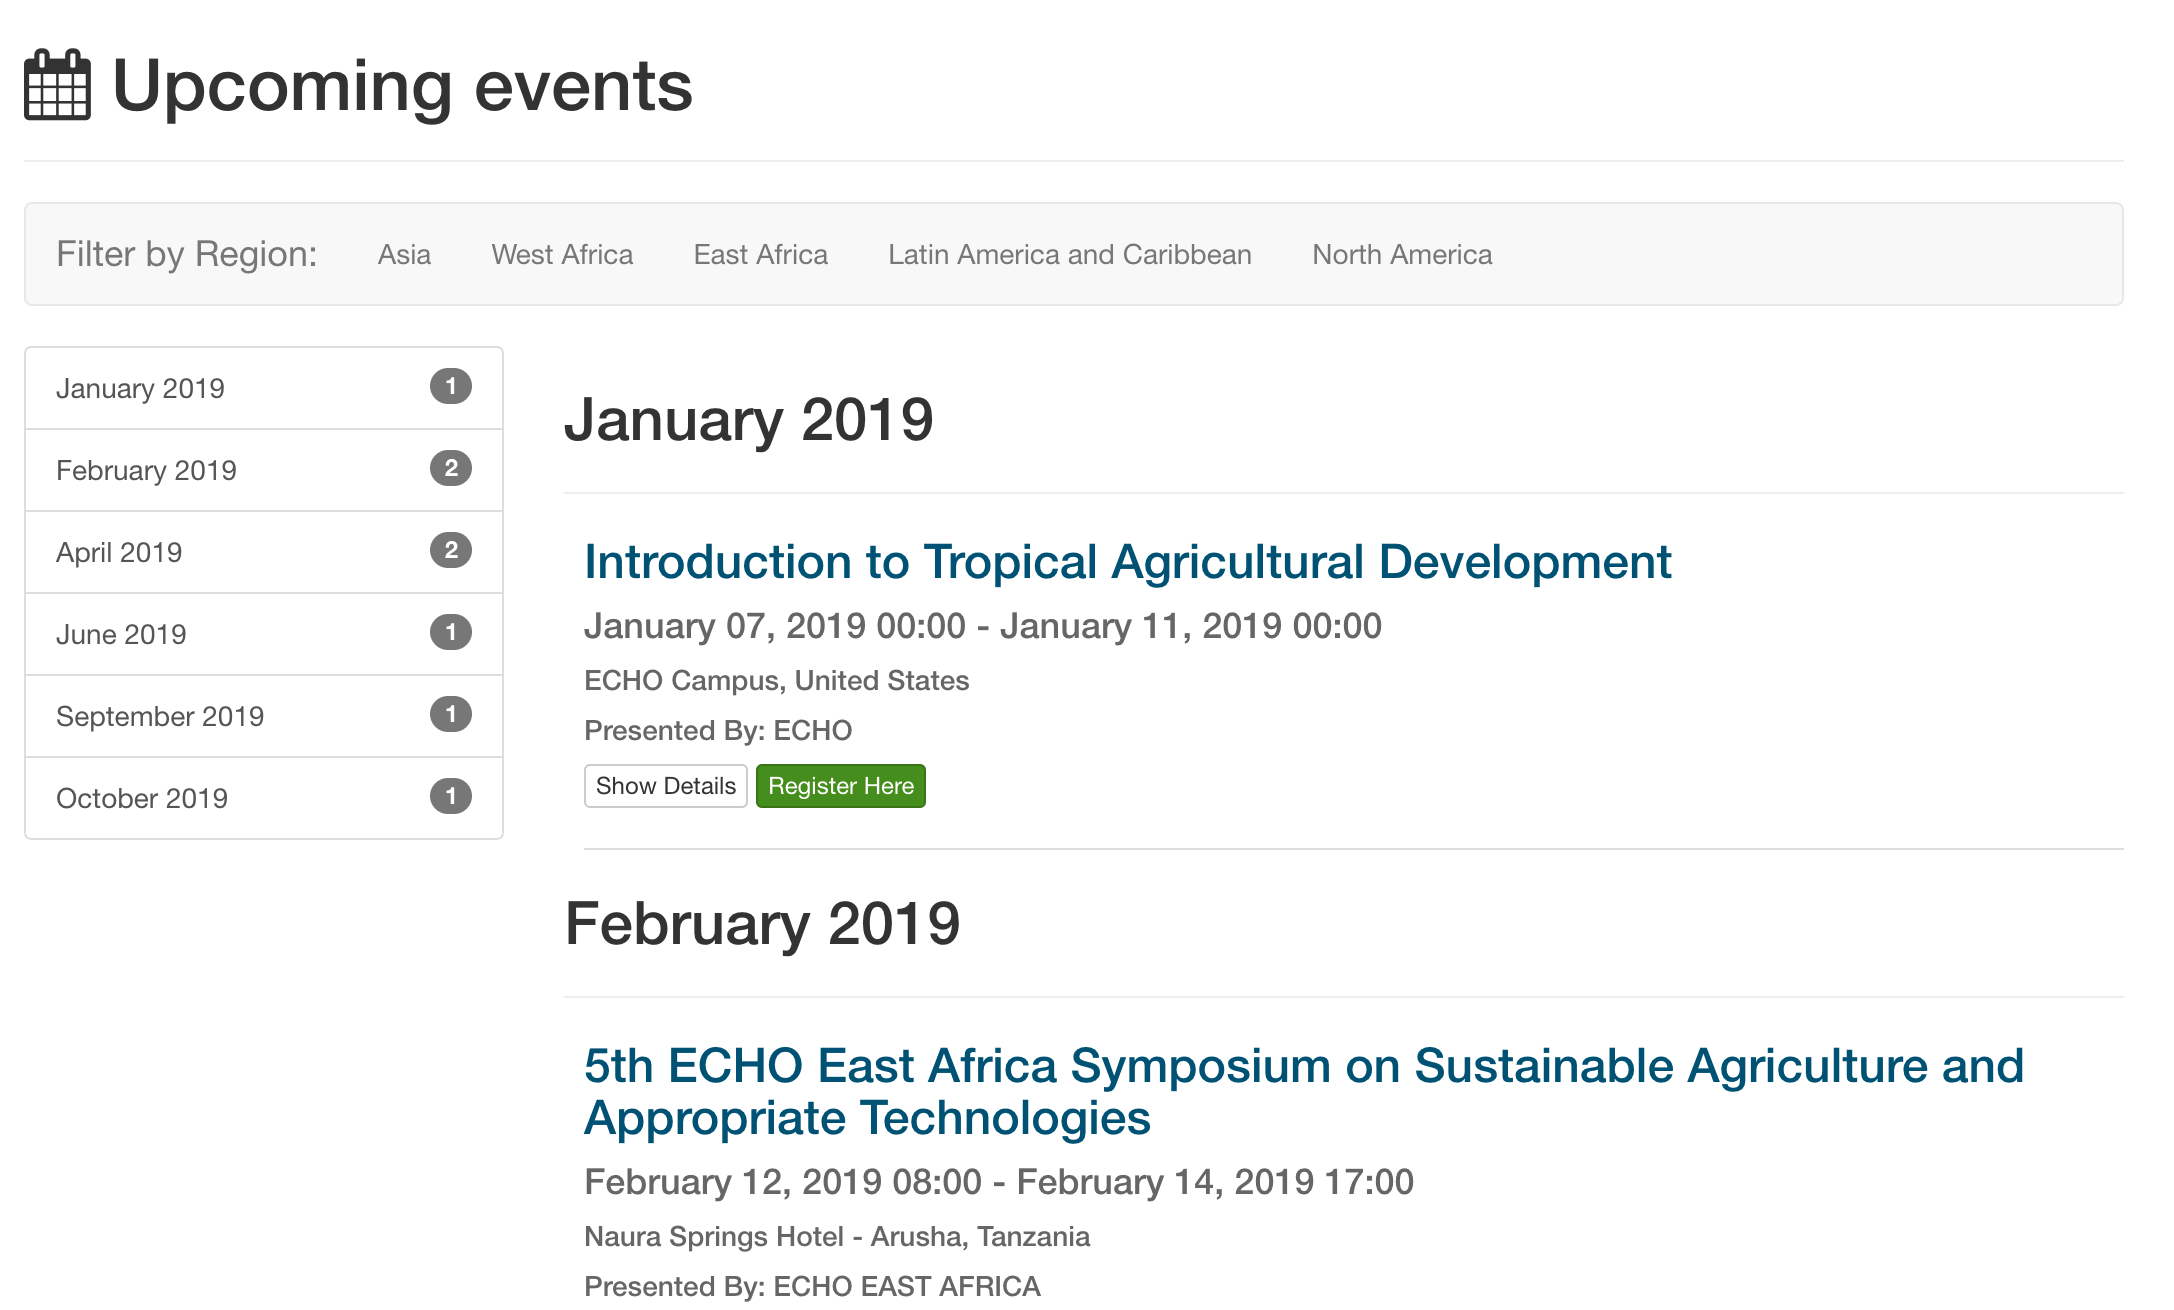The height and width of the screenshot is (1310, 2174).
Task: Click the badge count next to January 2019
Action: click(x=451, y=388)
